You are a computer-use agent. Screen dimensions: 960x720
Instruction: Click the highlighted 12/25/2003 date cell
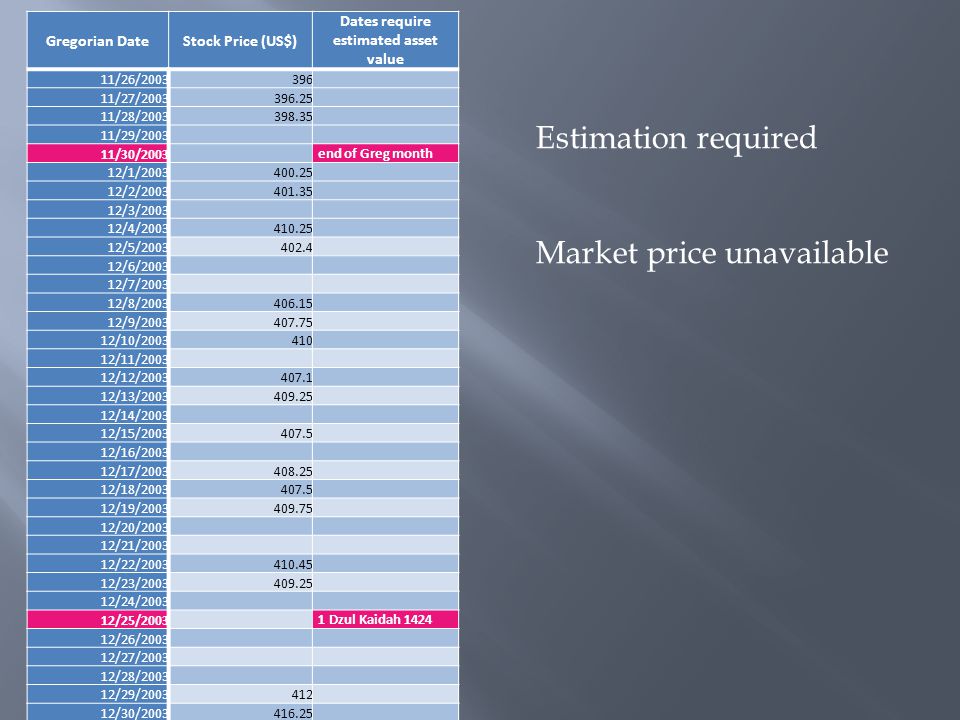(97, 620)
